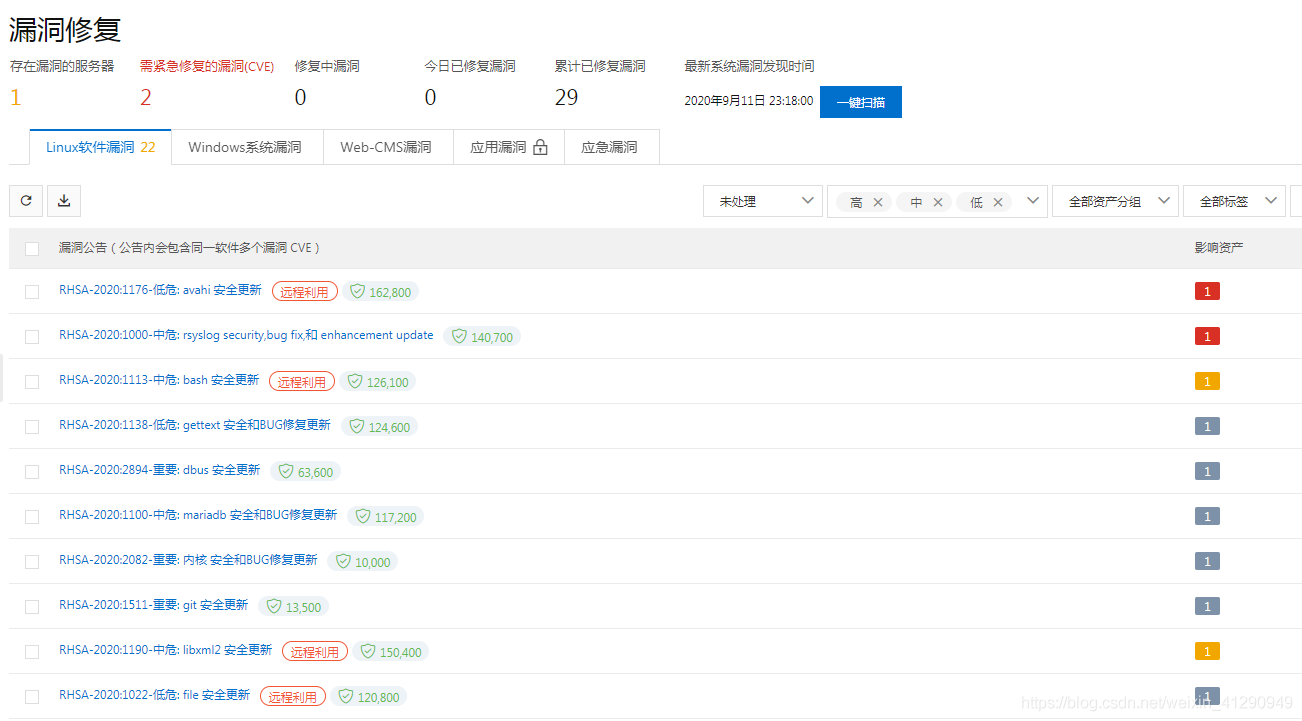Click the 一键扫描 scan button
This screenshot has width=1302, height=721.
coord(861,102)
